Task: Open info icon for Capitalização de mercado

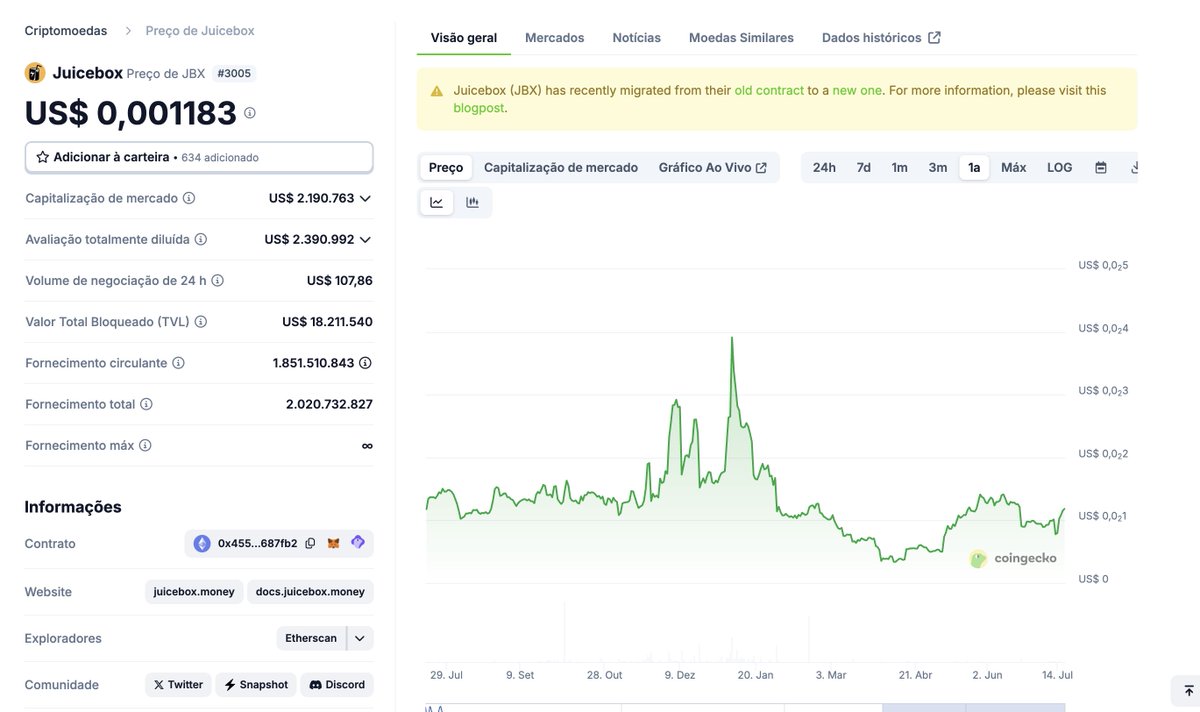Action: click(189, 198)
